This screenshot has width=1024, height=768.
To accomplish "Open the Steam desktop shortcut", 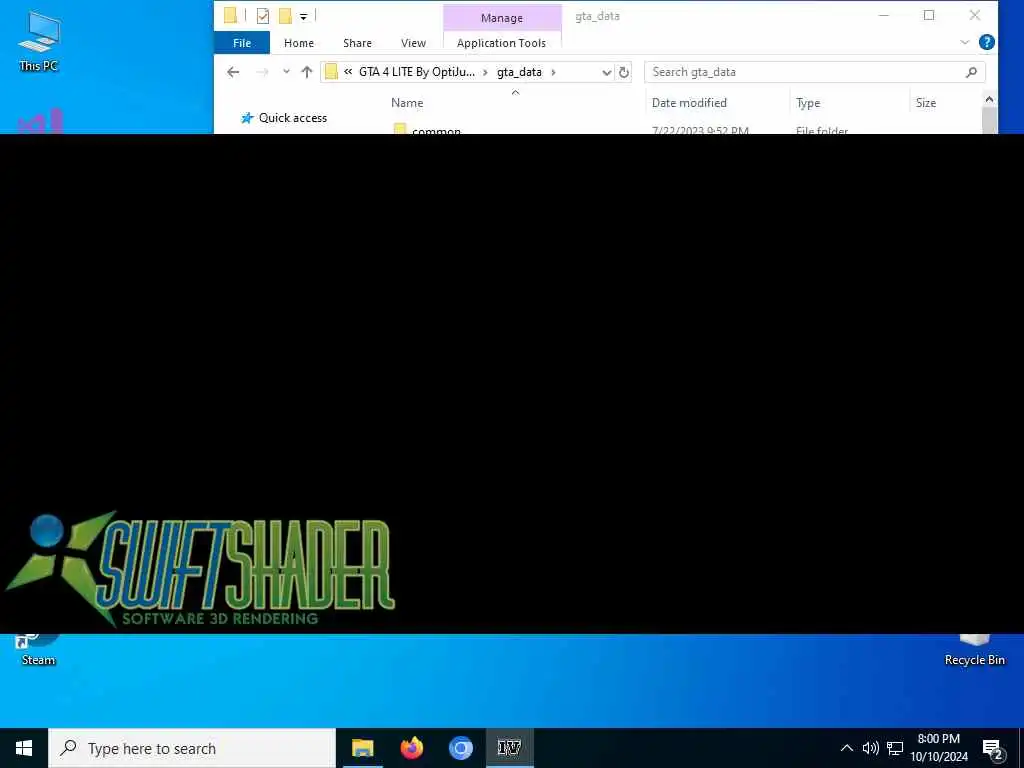I will [39, 650].
